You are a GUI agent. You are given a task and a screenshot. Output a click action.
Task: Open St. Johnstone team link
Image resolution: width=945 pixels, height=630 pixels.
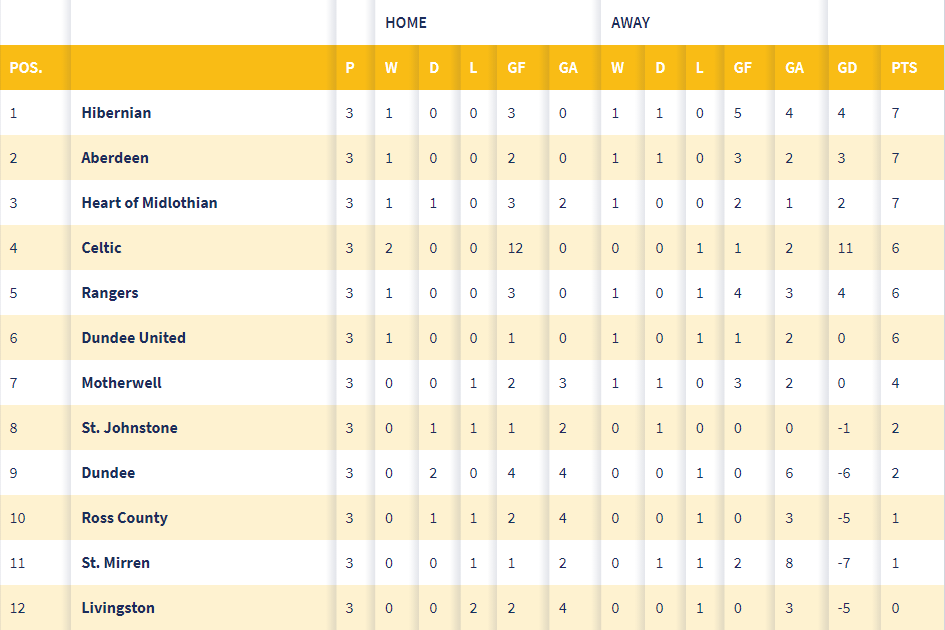click(x=129, y=428)
